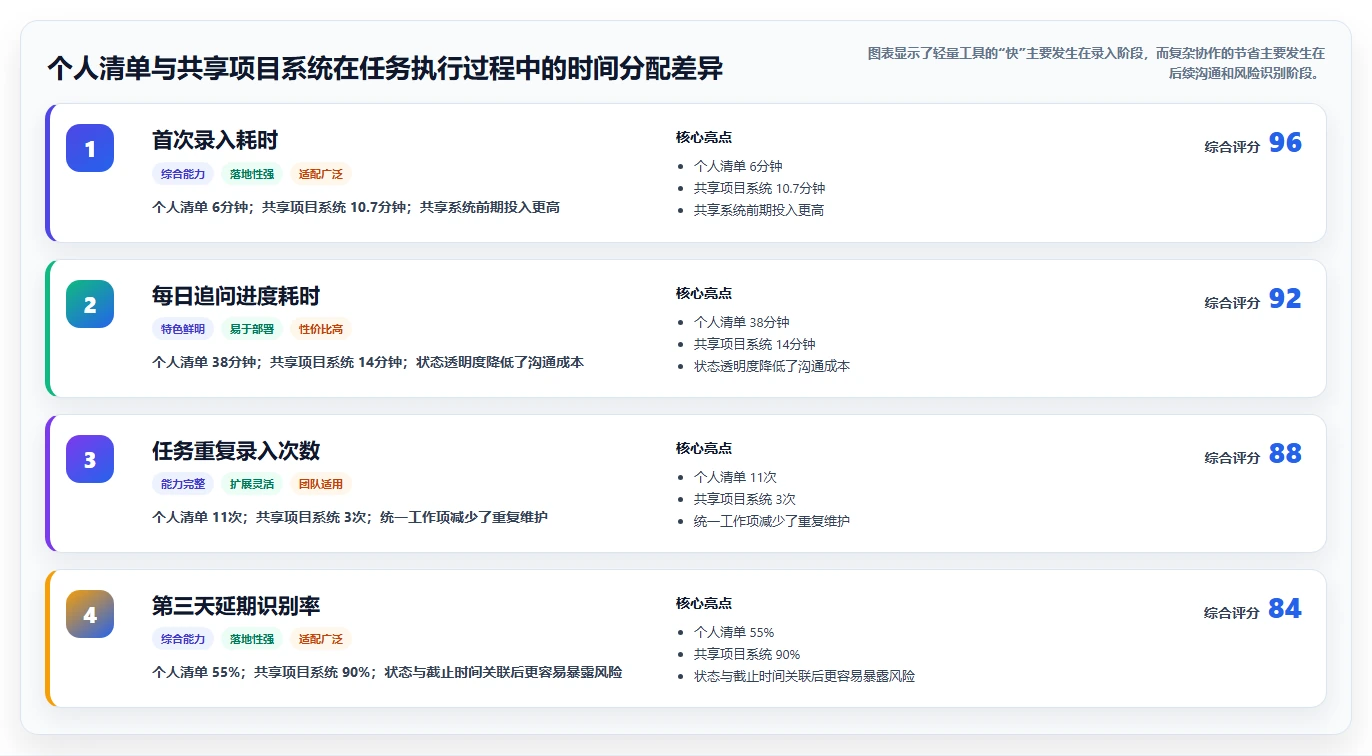Click the score value 96
Image resolution: width=1372 pixels, height=756 pixels.
click(x=1285, y=143)
